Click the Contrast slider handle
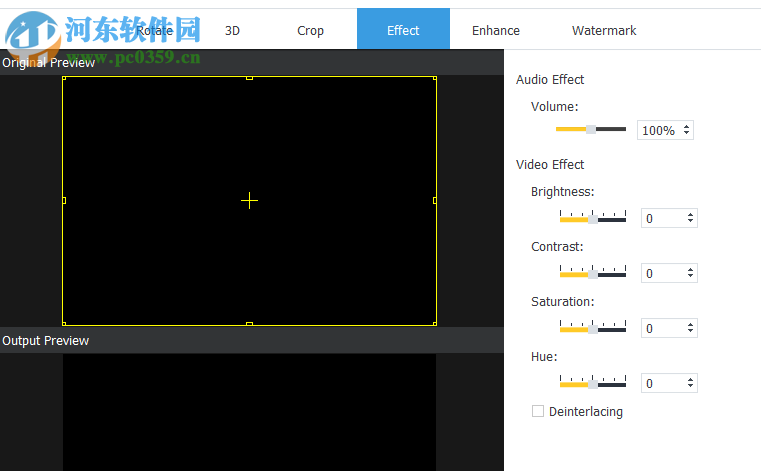 [x=593, y=274]
